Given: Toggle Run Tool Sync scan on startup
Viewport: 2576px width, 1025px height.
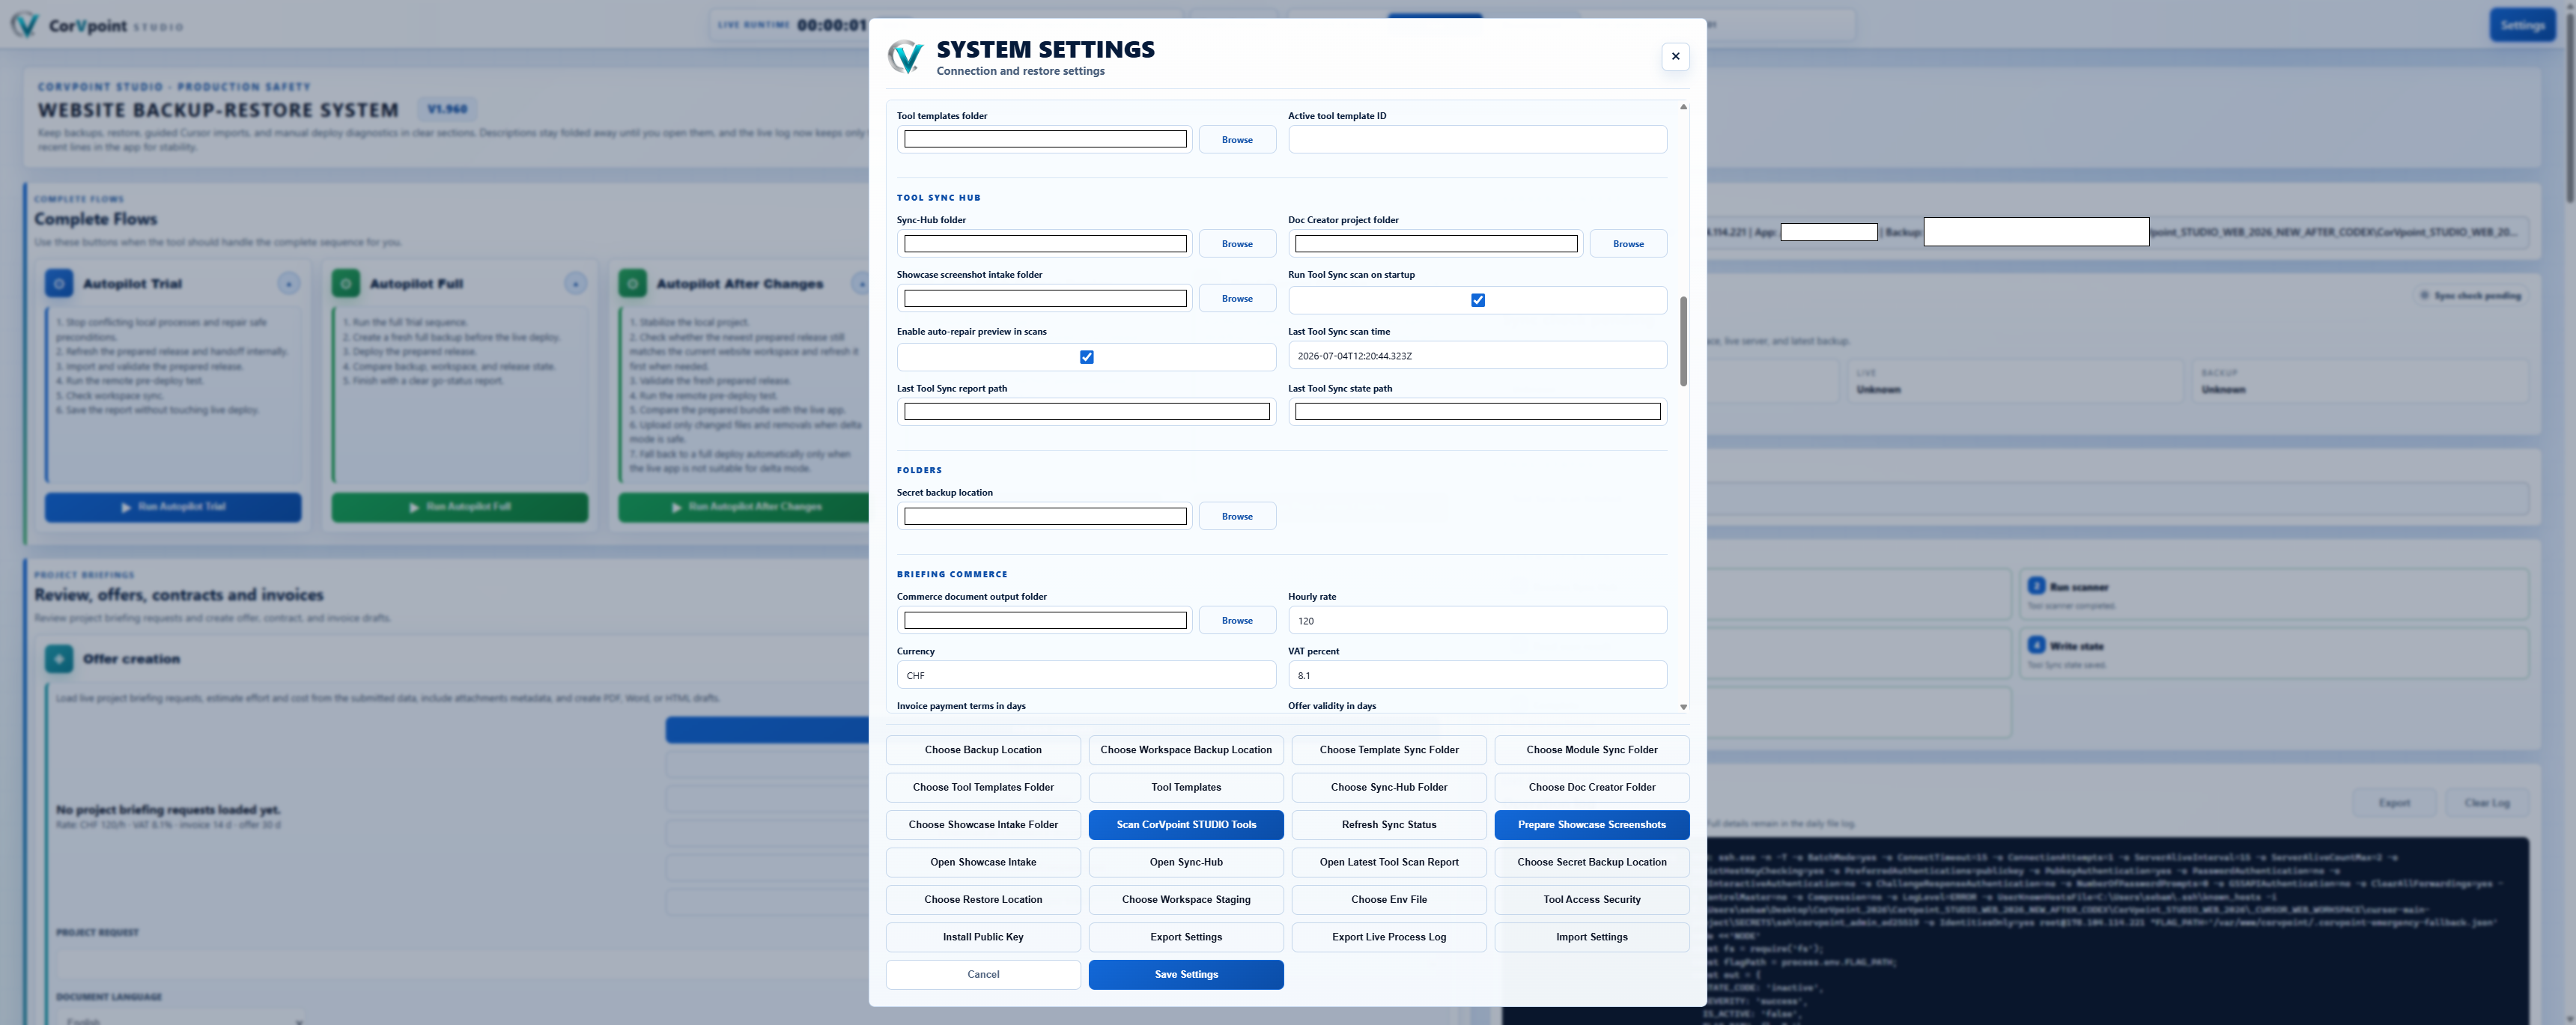Looking at the screenshot, I should pos(1478,300).
